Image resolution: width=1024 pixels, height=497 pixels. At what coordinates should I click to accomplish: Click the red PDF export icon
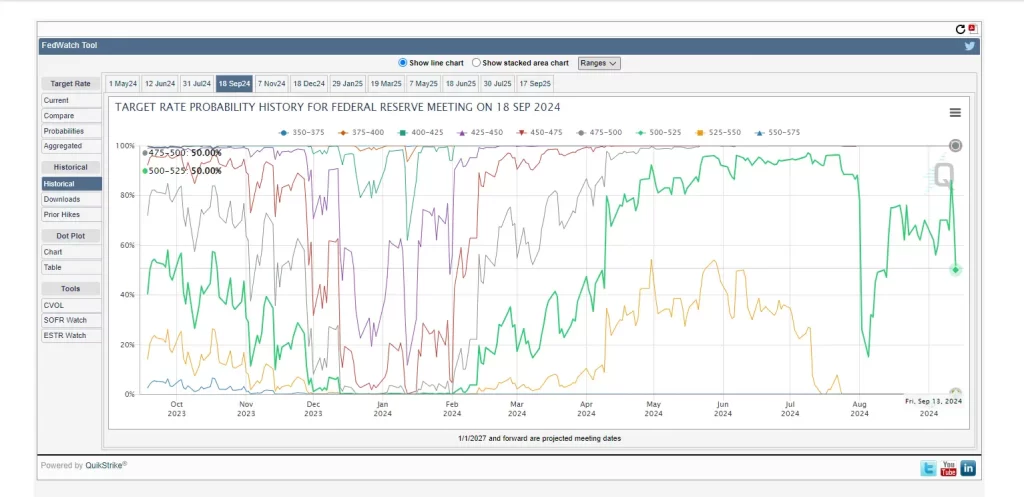(971, 29)
